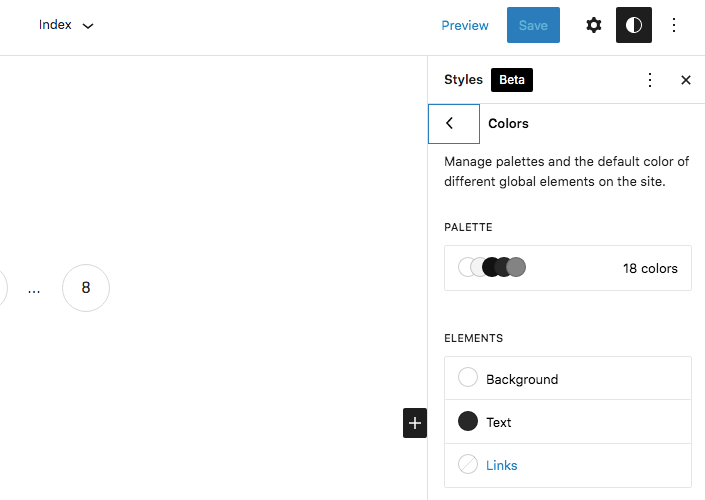The image size is (705, 500).
Task: Go to pagination page 8
Action: click(86, 288)
